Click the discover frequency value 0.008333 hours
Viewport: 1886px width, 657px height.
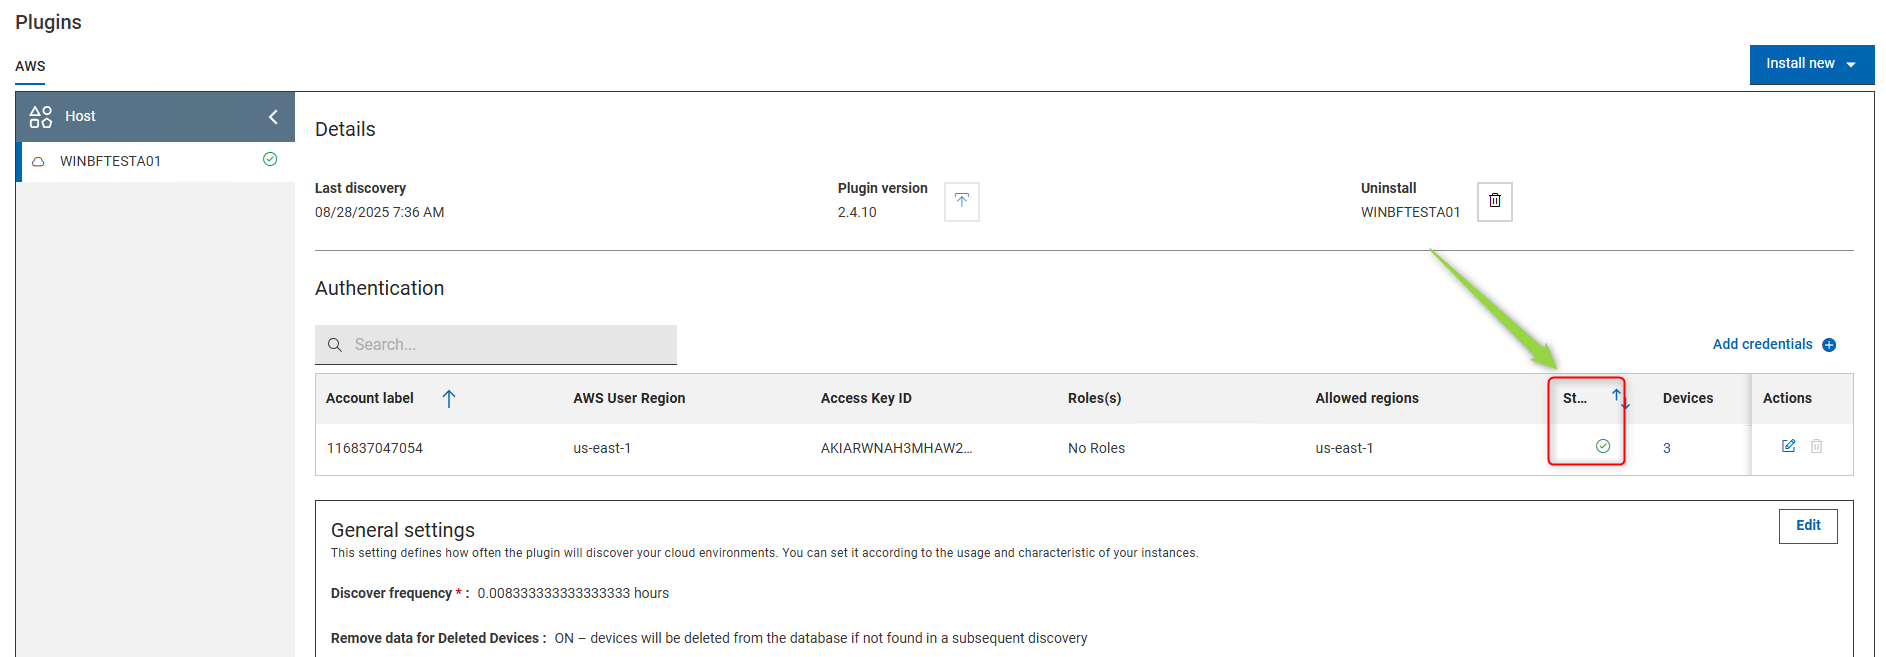click(x=573, y=593)
